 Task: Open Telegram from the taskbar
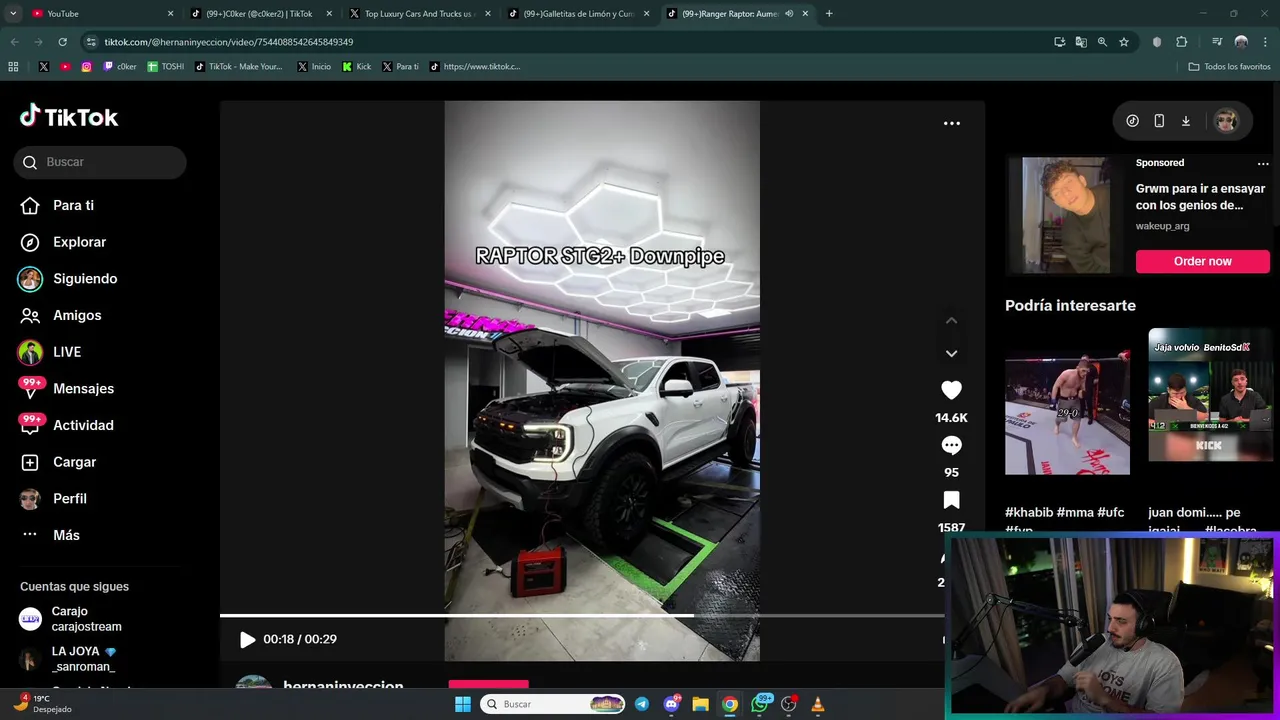[x=642, y=704]
